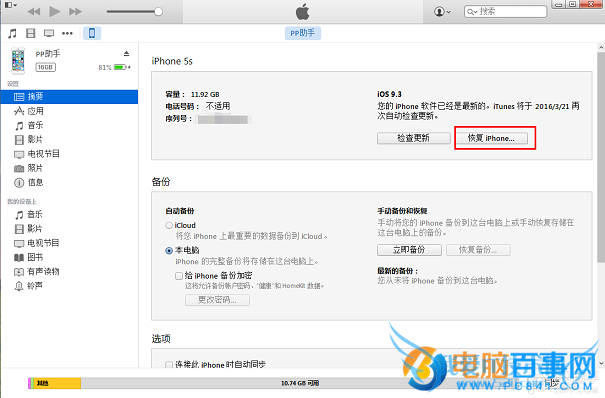Click the 16GB capacity badge
Screen dimensions: 605x398
pos(46,67)
